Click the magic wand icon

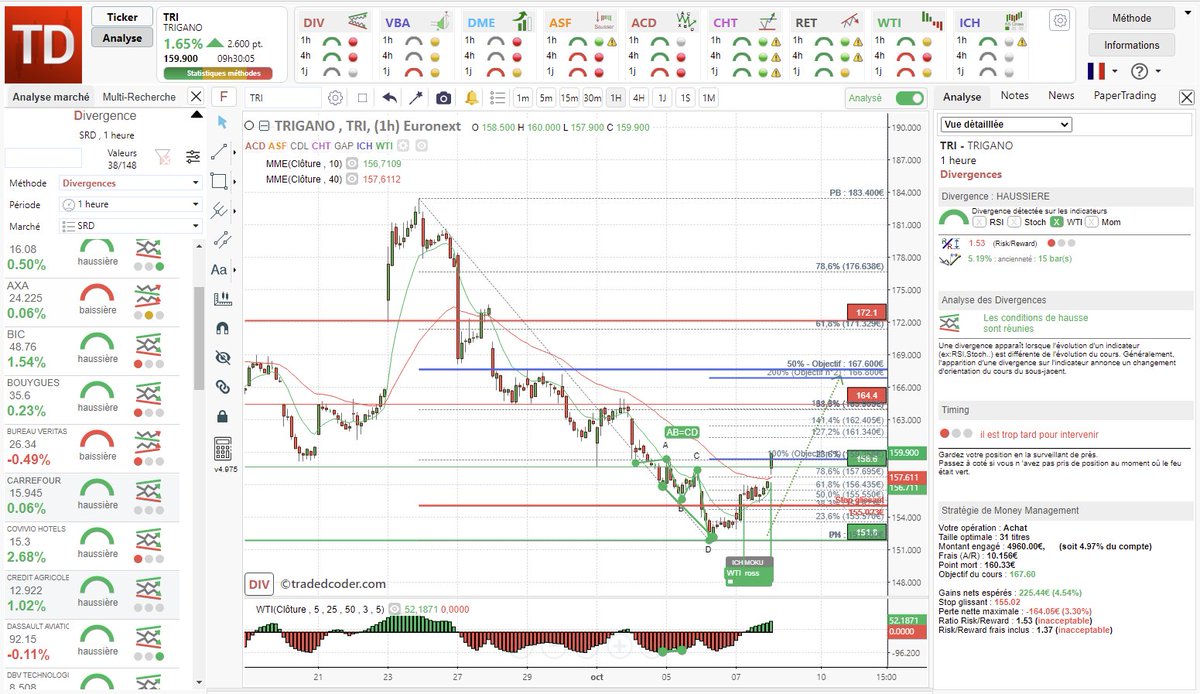tap(416, 97)
